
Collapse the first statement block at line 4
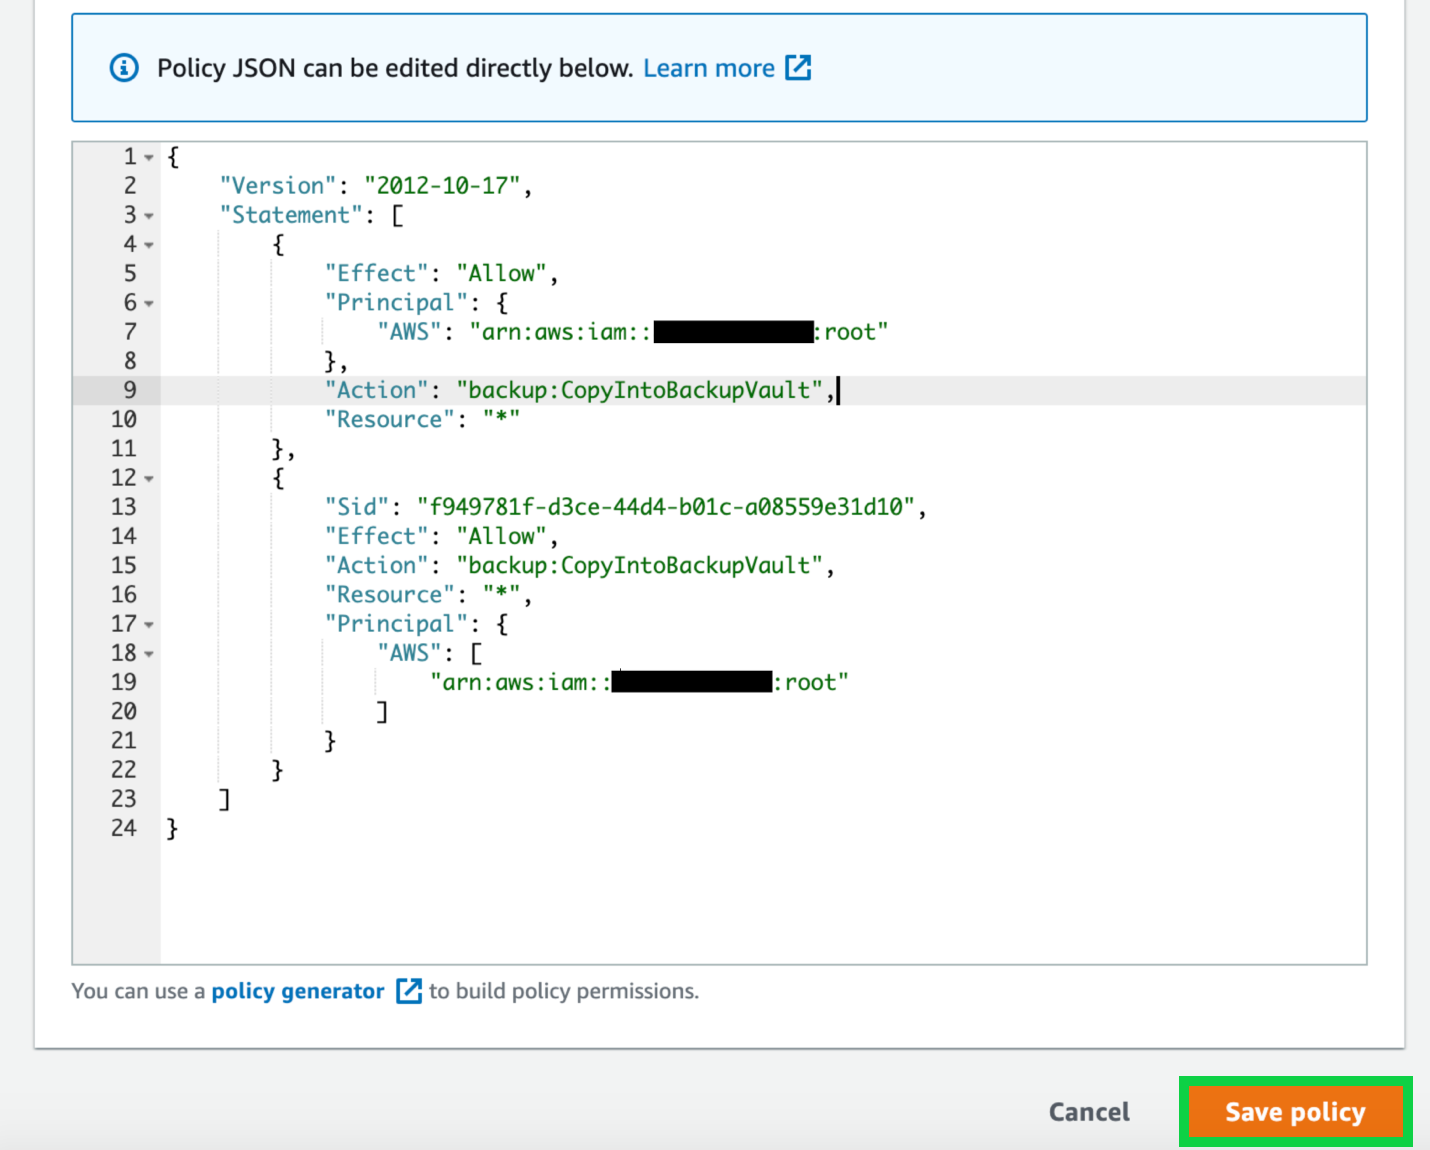click(x=148, y=244)
